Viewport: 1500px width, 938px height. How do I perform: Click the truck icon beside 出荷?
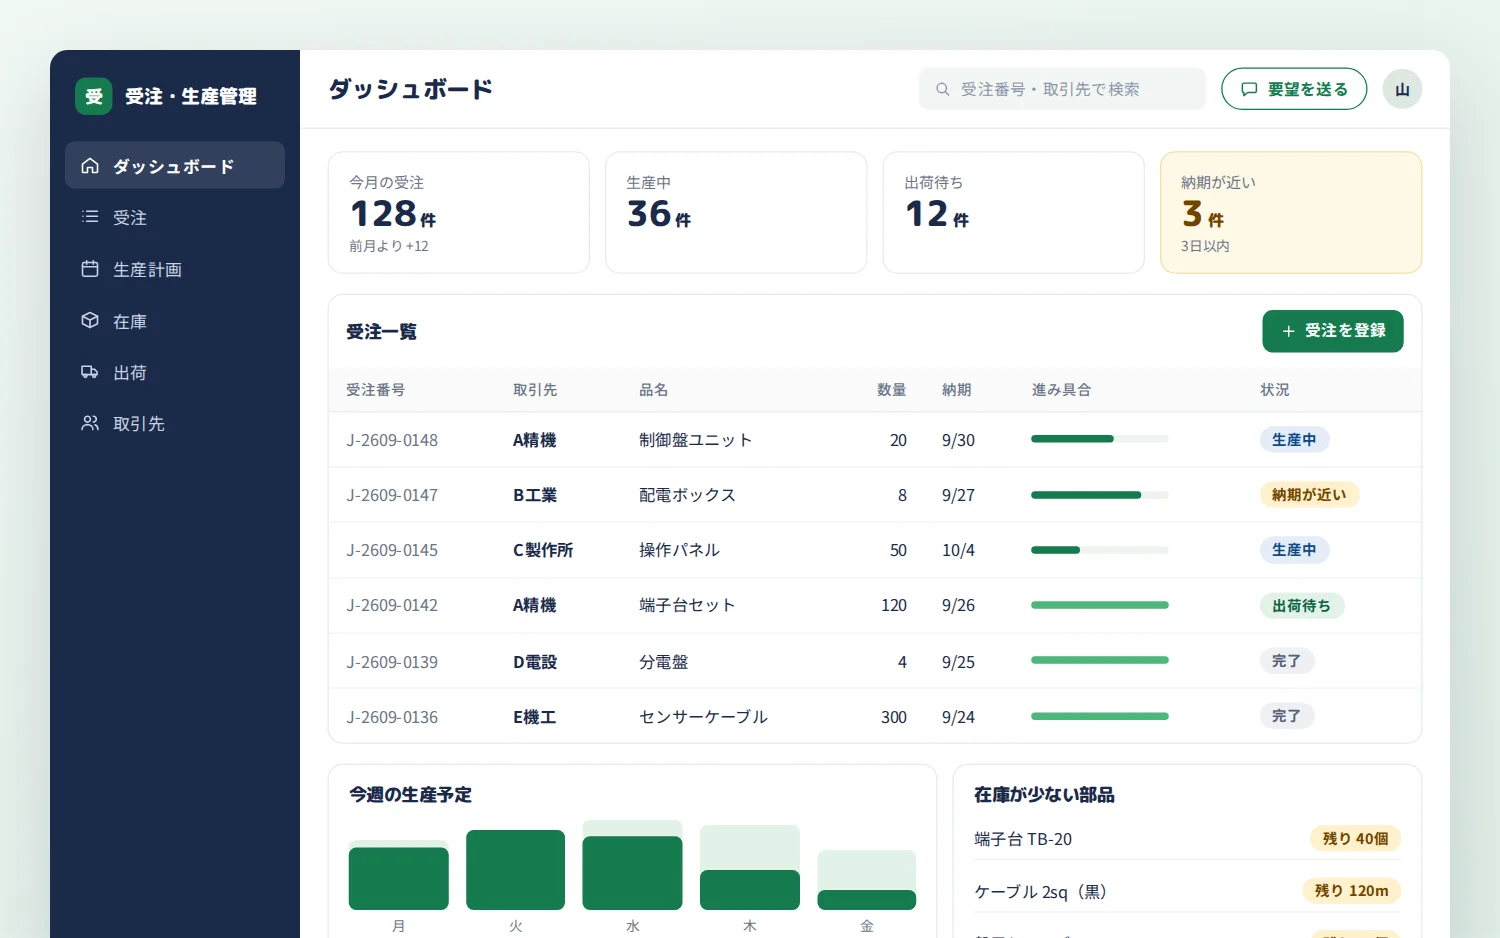coord(90,372)
